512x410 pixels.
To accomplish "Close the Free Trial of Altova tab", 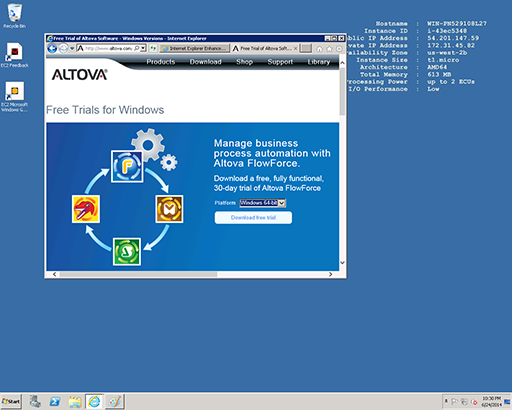I will click(x=295, y=48).
